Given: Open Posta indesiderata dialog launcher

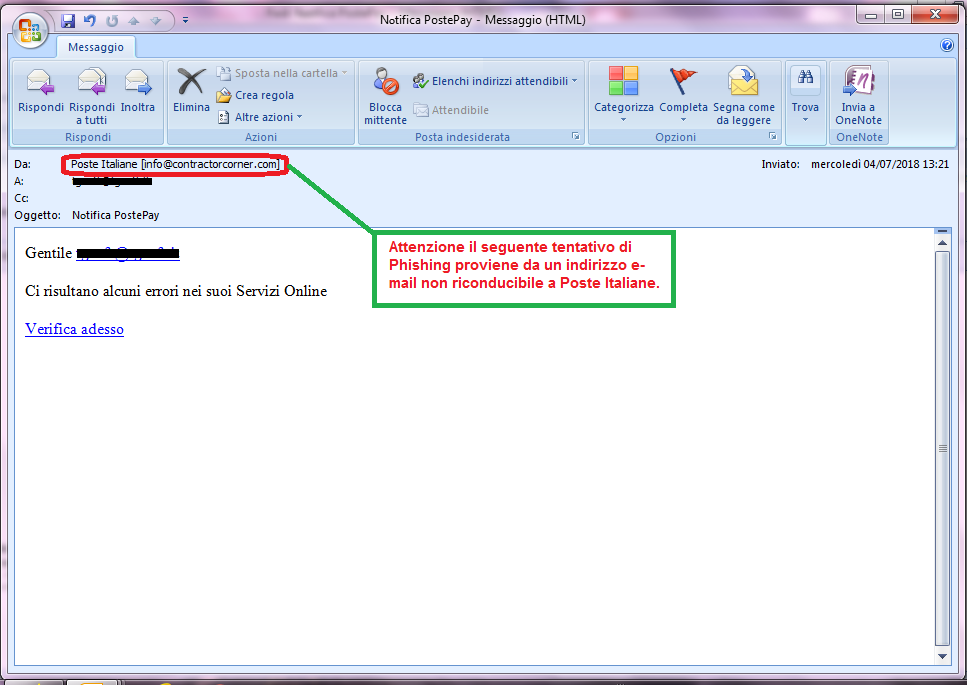Looking at the screenshot, I should click(x=575, y=136).
